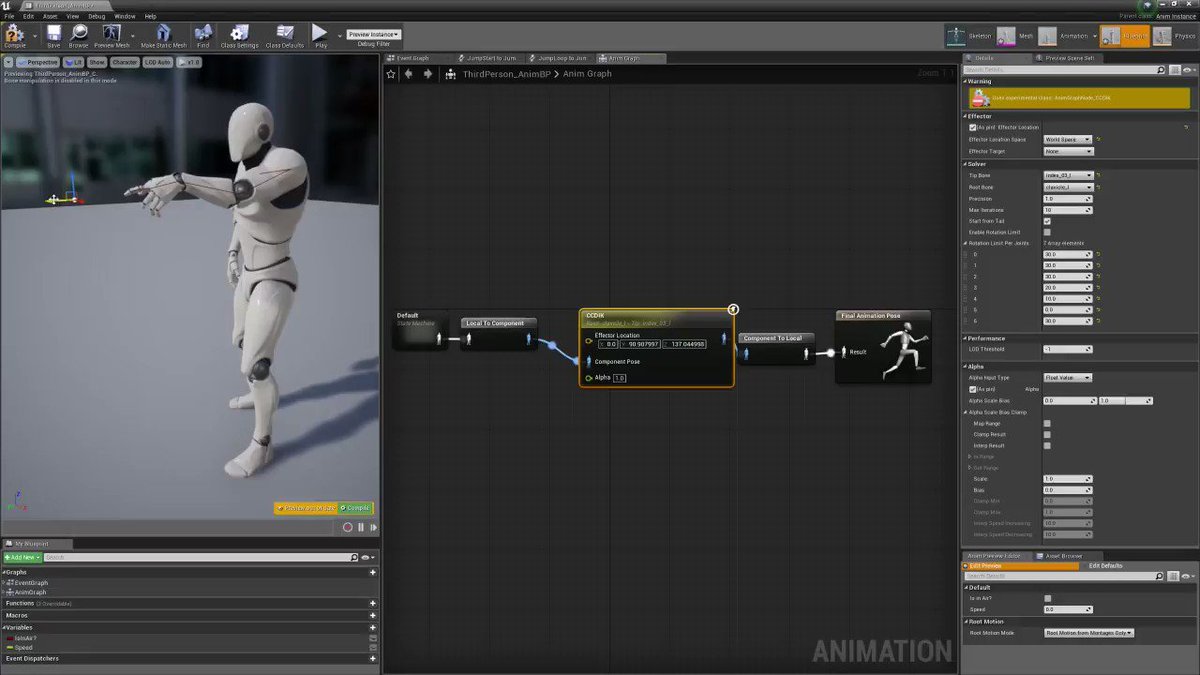The image size is (1200, 675).
Task: Click the Details view options eye icon
Action: tap(1187, 70)
